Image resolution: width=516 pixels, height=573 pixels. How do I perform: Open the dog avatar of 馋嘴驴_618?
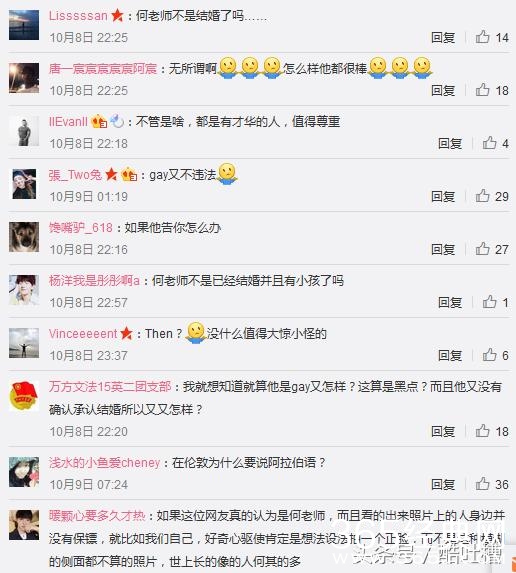pos(24,237)
